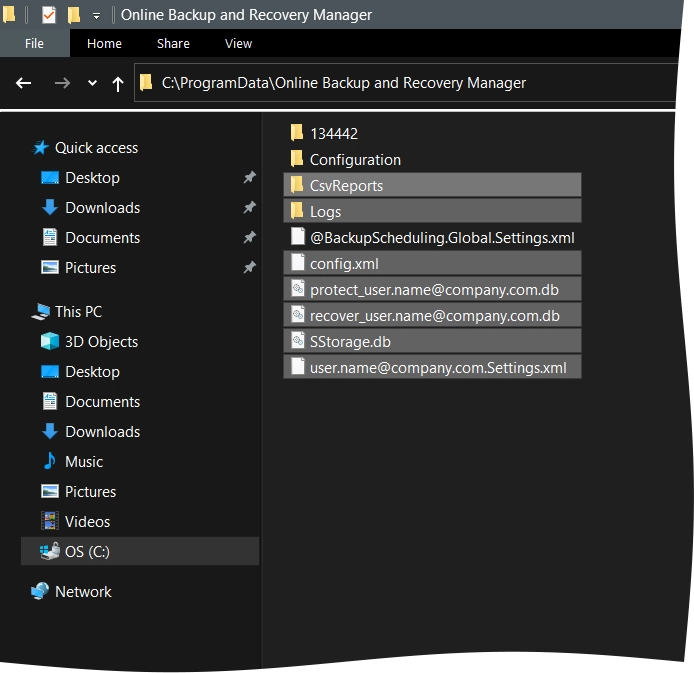This screenshot has width=694, height=673.
Task: Click the Configuration folder icon
Action: click(297, 158)
